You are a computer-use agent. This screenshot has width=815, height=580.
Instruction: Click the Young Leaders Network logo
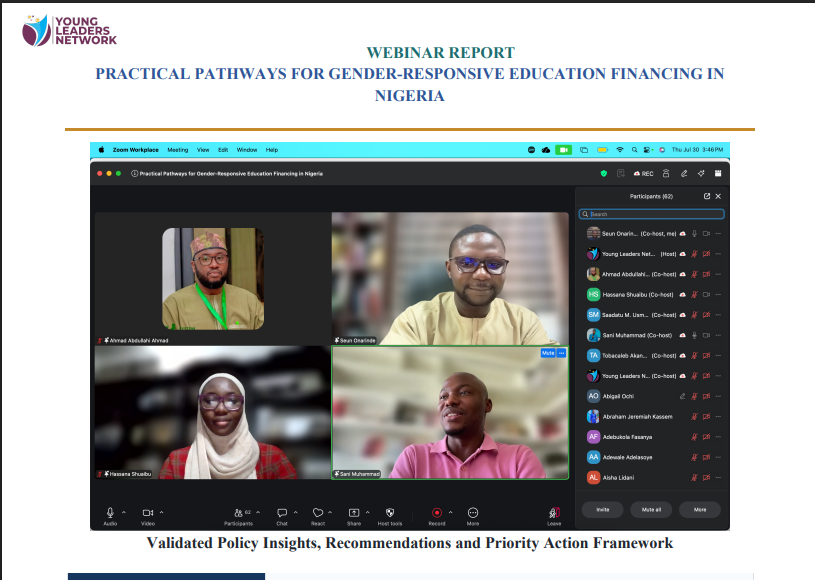pos(70,30)
